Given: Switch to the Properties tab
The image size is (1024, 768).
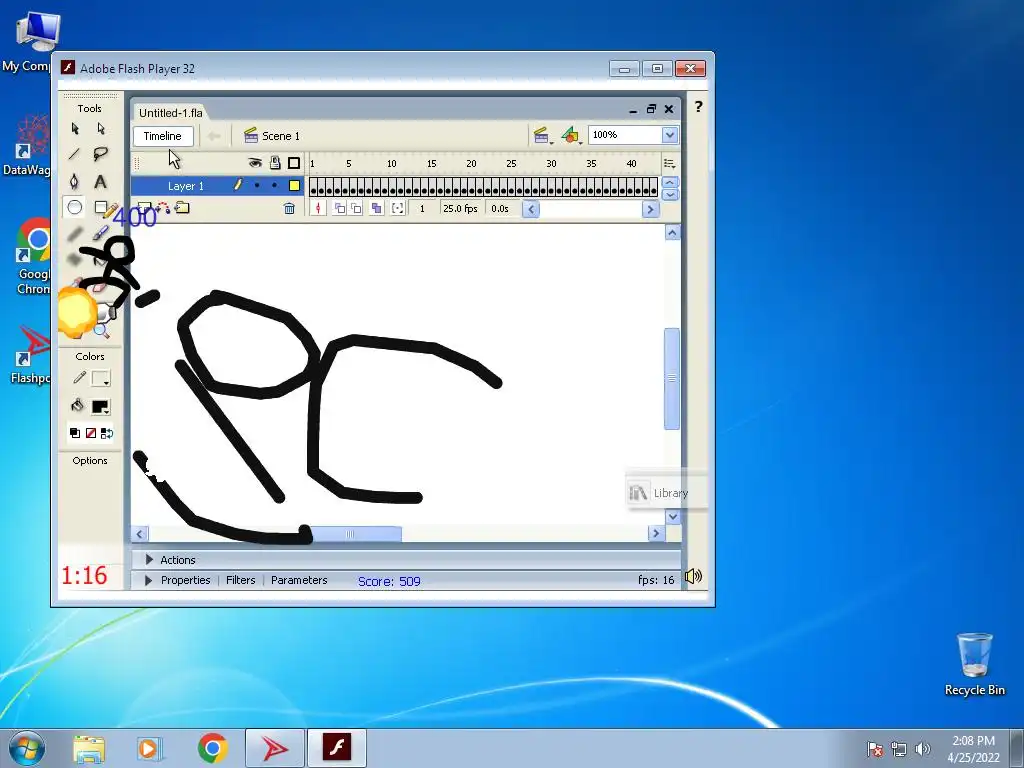Looking at the screenshot, I should click(185, 580).
